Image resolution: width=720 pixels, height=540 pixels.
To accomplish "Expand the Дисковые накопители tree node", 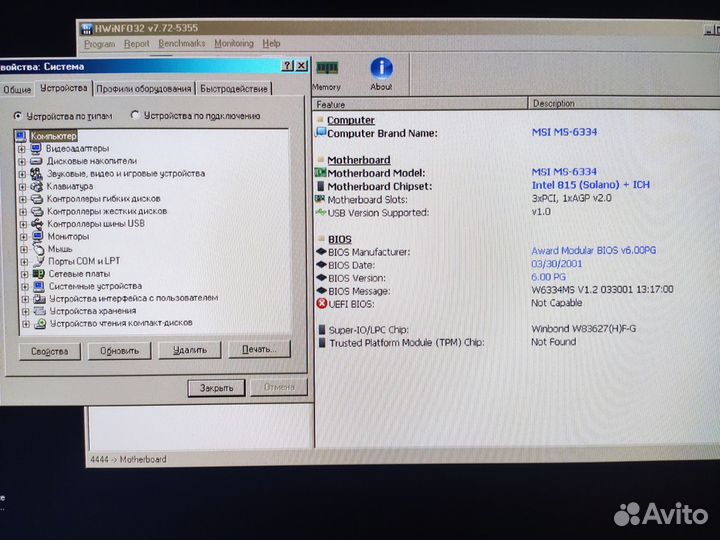I will [x=22, y=162].
